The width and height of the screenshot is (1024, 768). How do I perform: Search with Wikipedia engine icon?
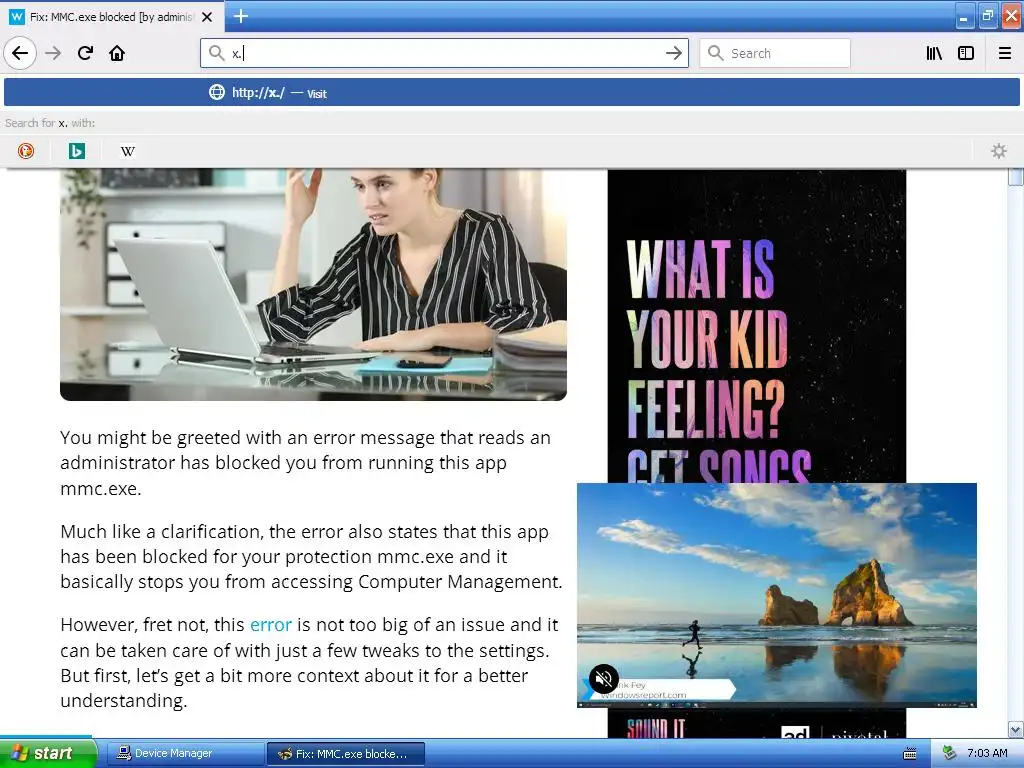[x=127, y=151]
